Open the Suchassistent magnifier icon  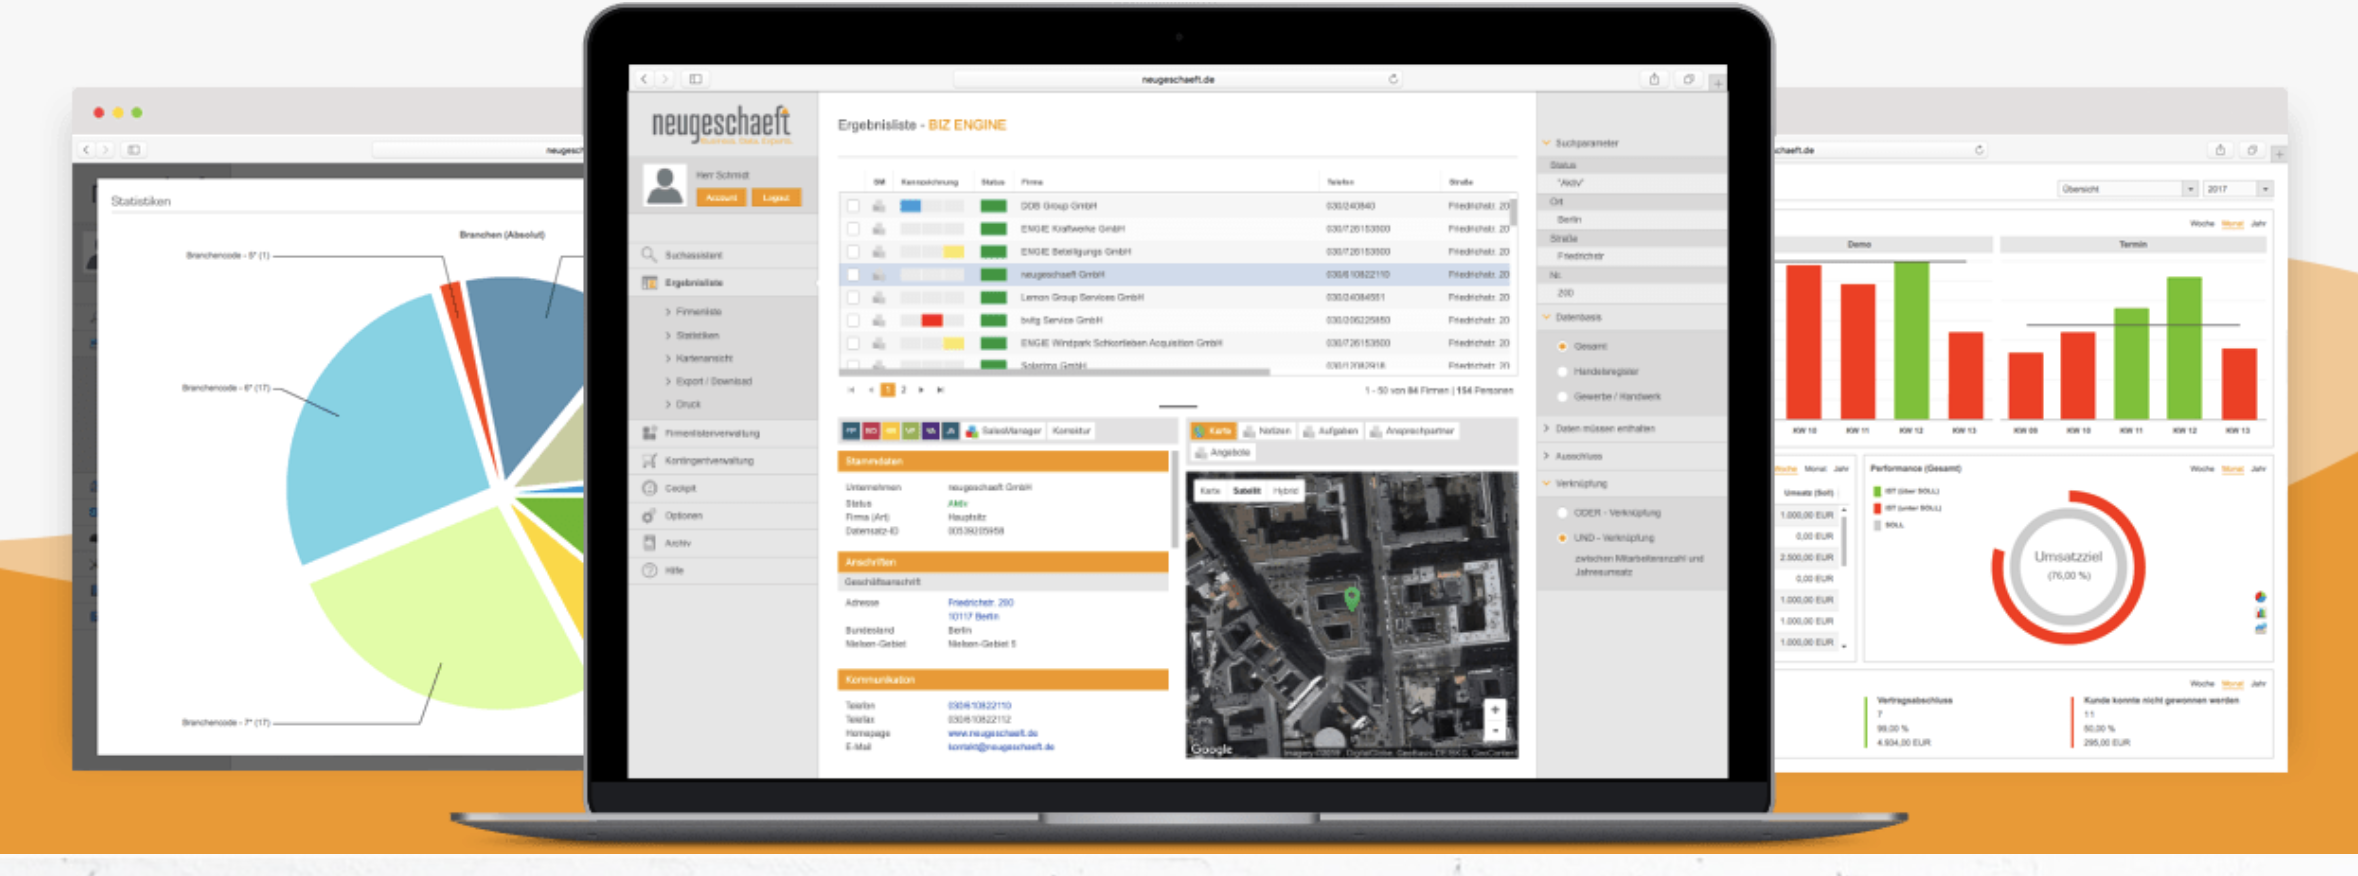(649, 255)
